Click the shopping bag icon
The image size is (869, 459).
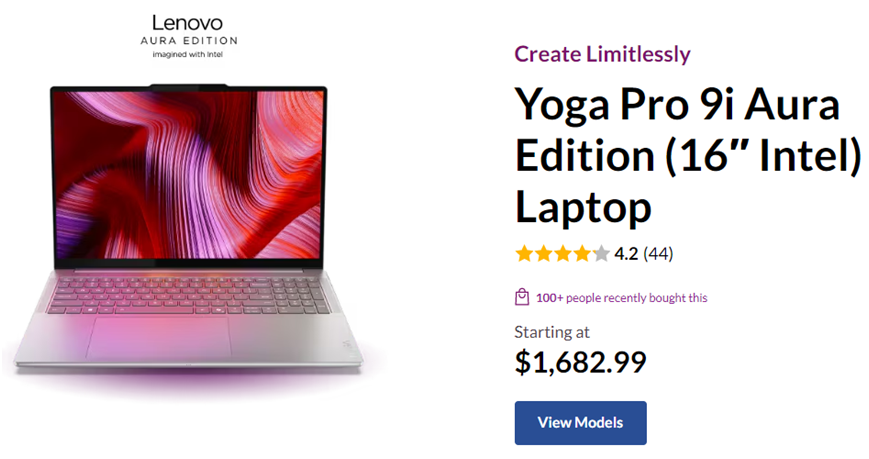coord(521,297)
